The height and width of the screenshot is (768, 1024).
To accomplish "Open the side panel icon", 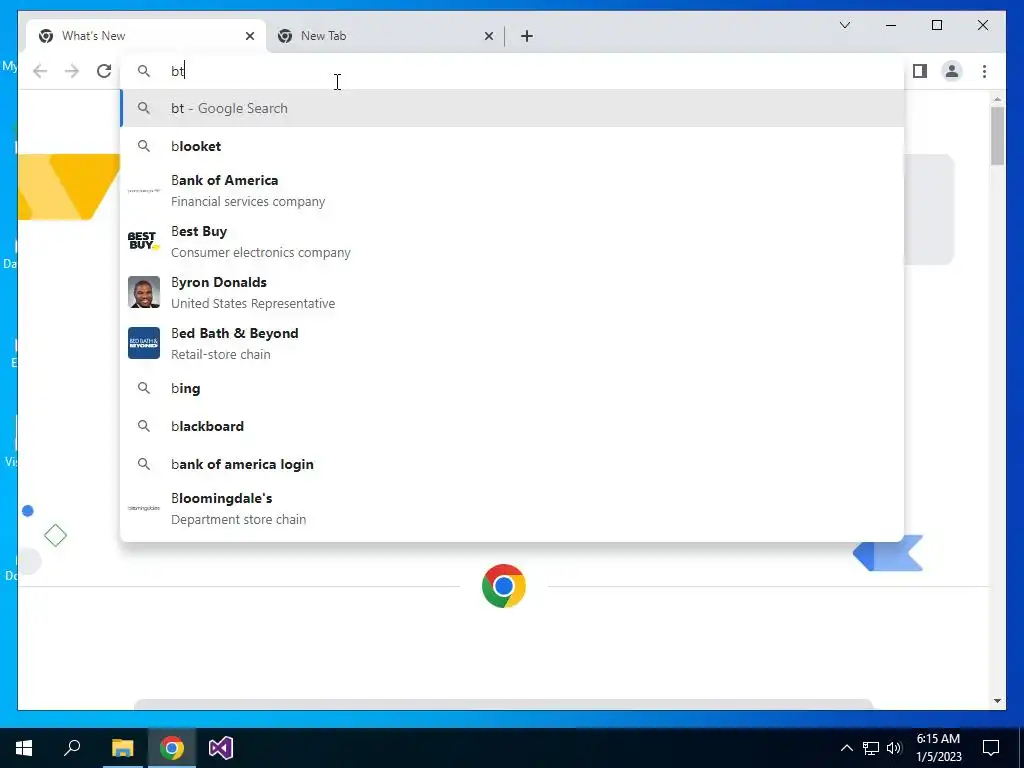I will click(920, 71).
